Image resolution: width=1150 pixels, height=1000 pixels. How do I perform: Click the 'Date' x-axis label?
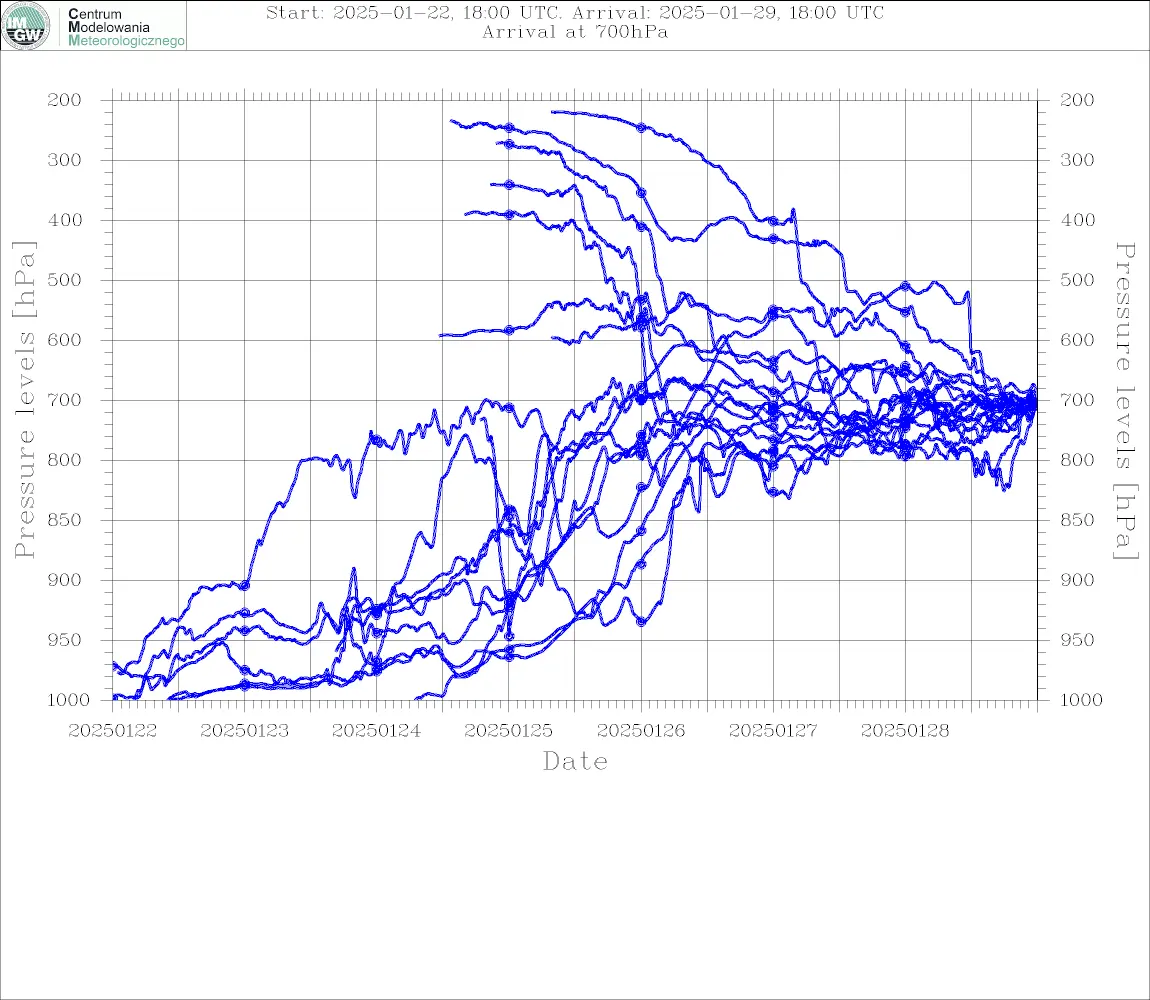click(x=575, y=761)
